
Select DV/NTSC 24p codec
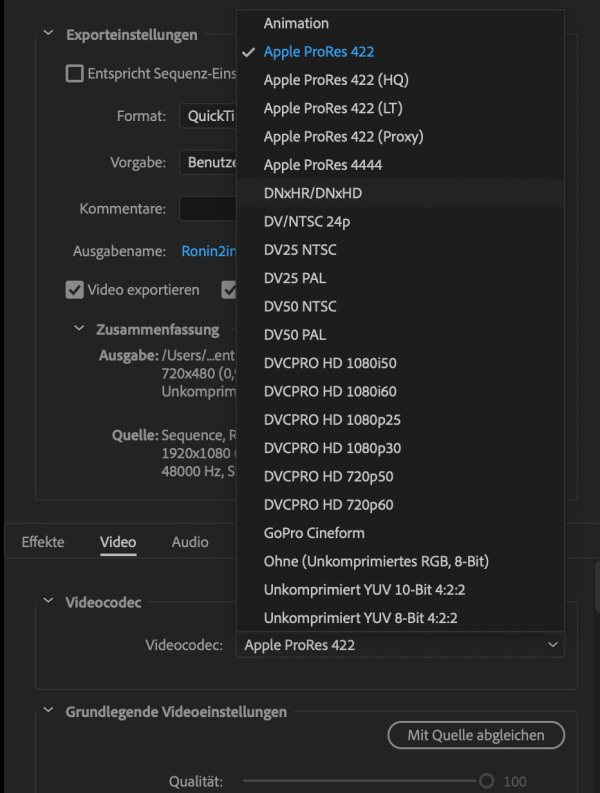pos(400,222)
